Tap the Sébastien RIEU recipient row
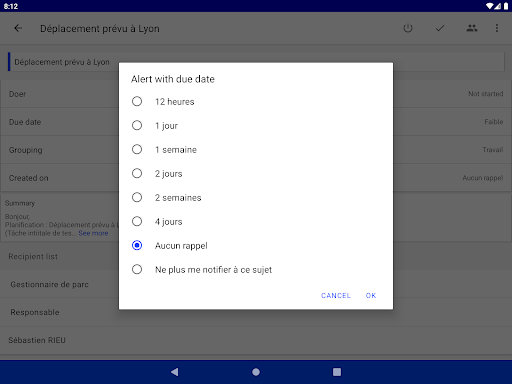Screen dimensions: 512x384 click(x=256, y=340)
